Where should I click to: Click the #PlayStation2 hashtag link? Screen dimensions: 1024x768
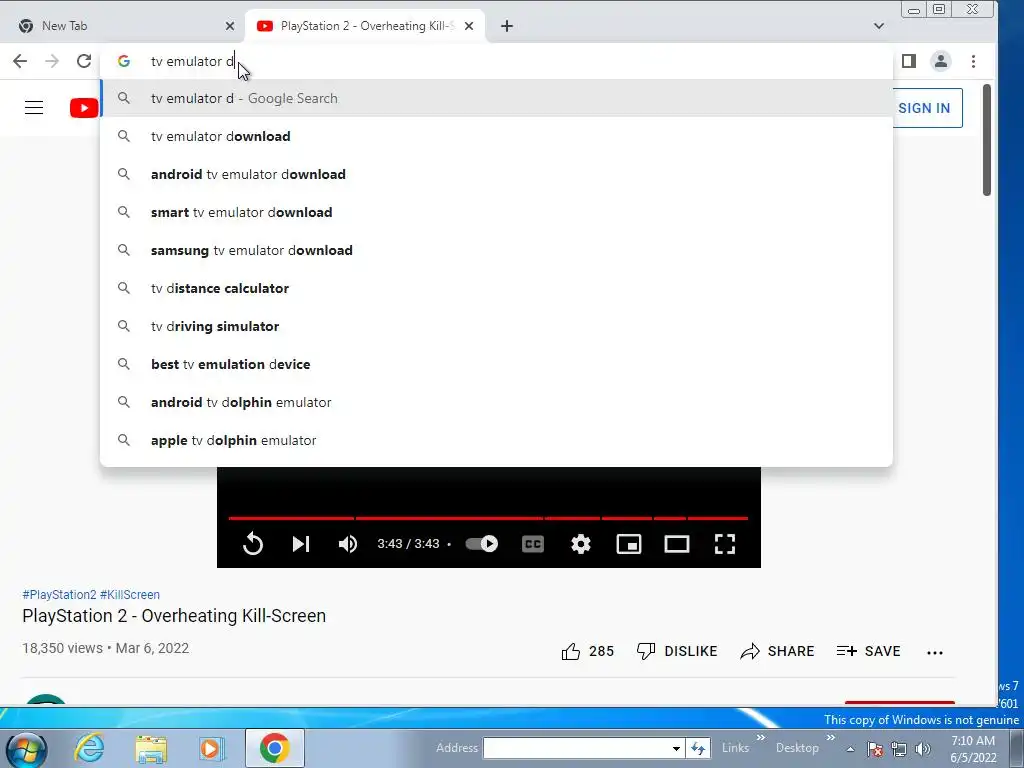click(x=59, y=594)
